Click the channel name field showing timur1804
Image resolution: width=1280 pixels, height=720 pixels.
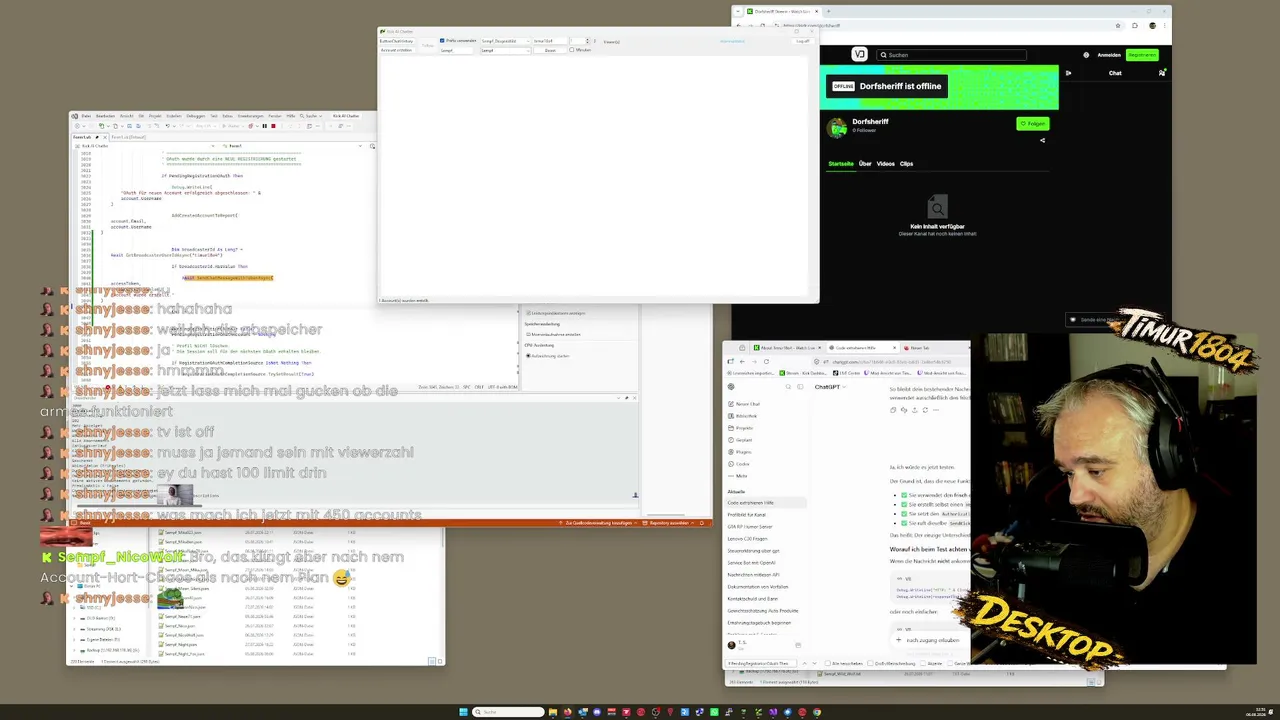(549, 41)
